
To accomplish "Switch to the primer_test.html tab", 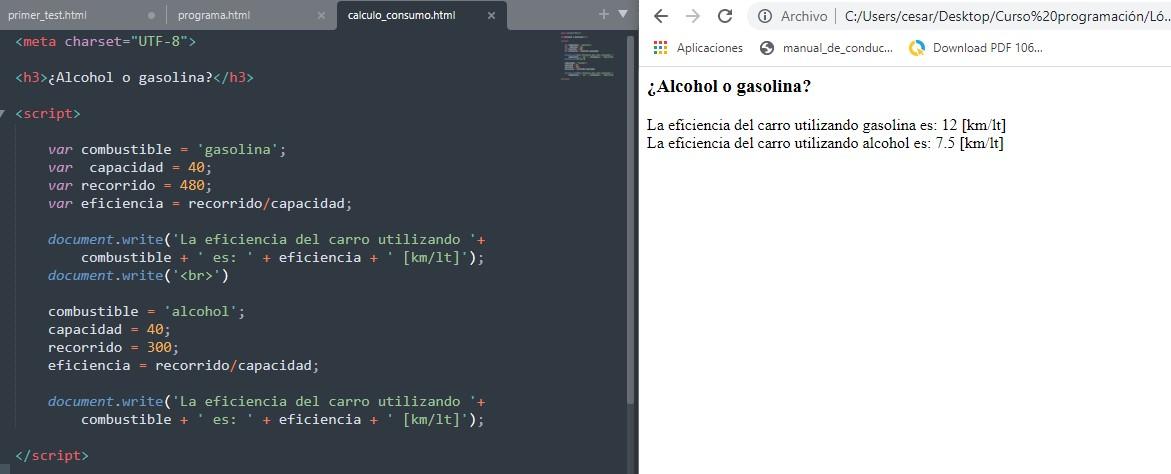I will coord(46,15).
